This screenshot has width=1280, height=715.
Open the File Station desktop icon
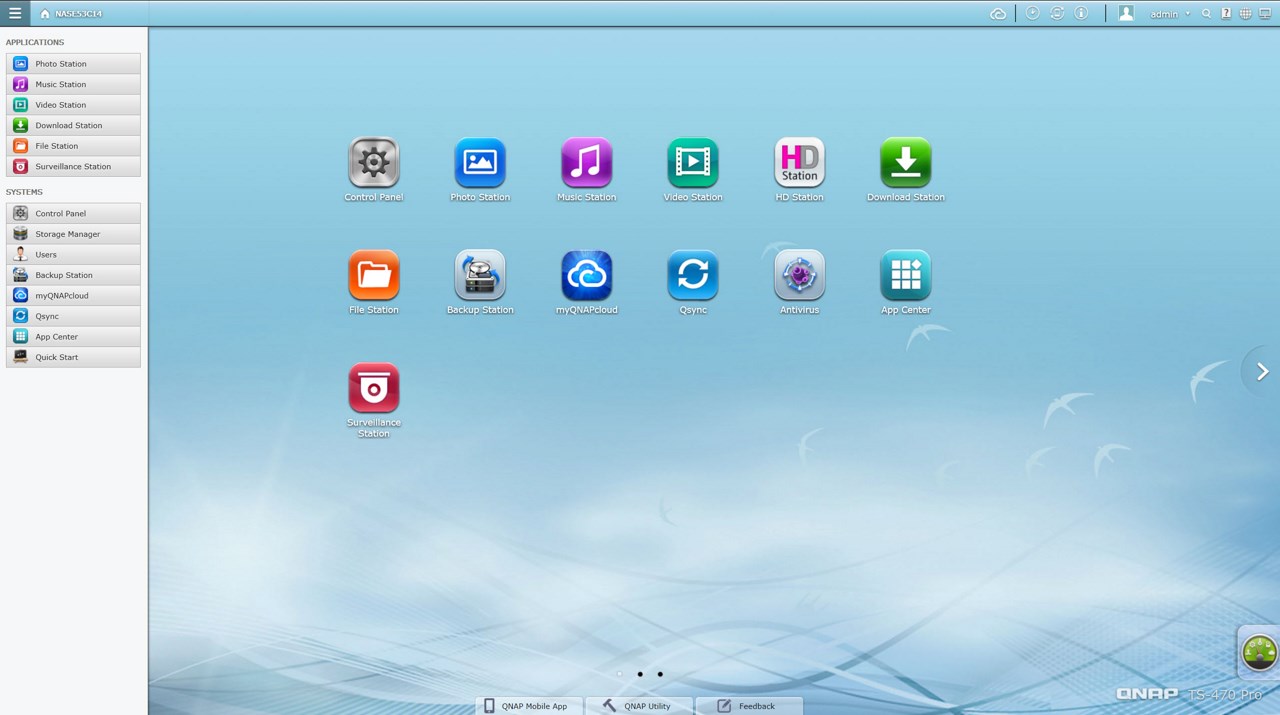point(374,275)
